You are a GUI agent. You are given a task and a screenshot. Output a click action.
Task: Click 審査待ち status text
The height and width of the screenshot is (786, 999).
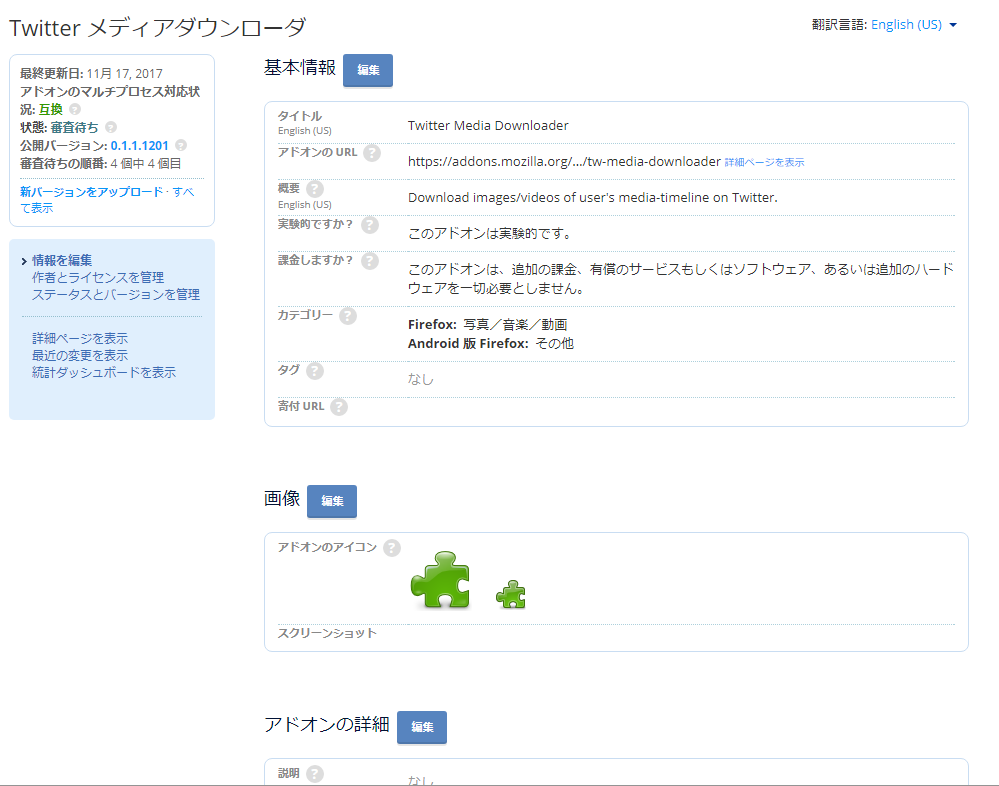pos(75,127)
